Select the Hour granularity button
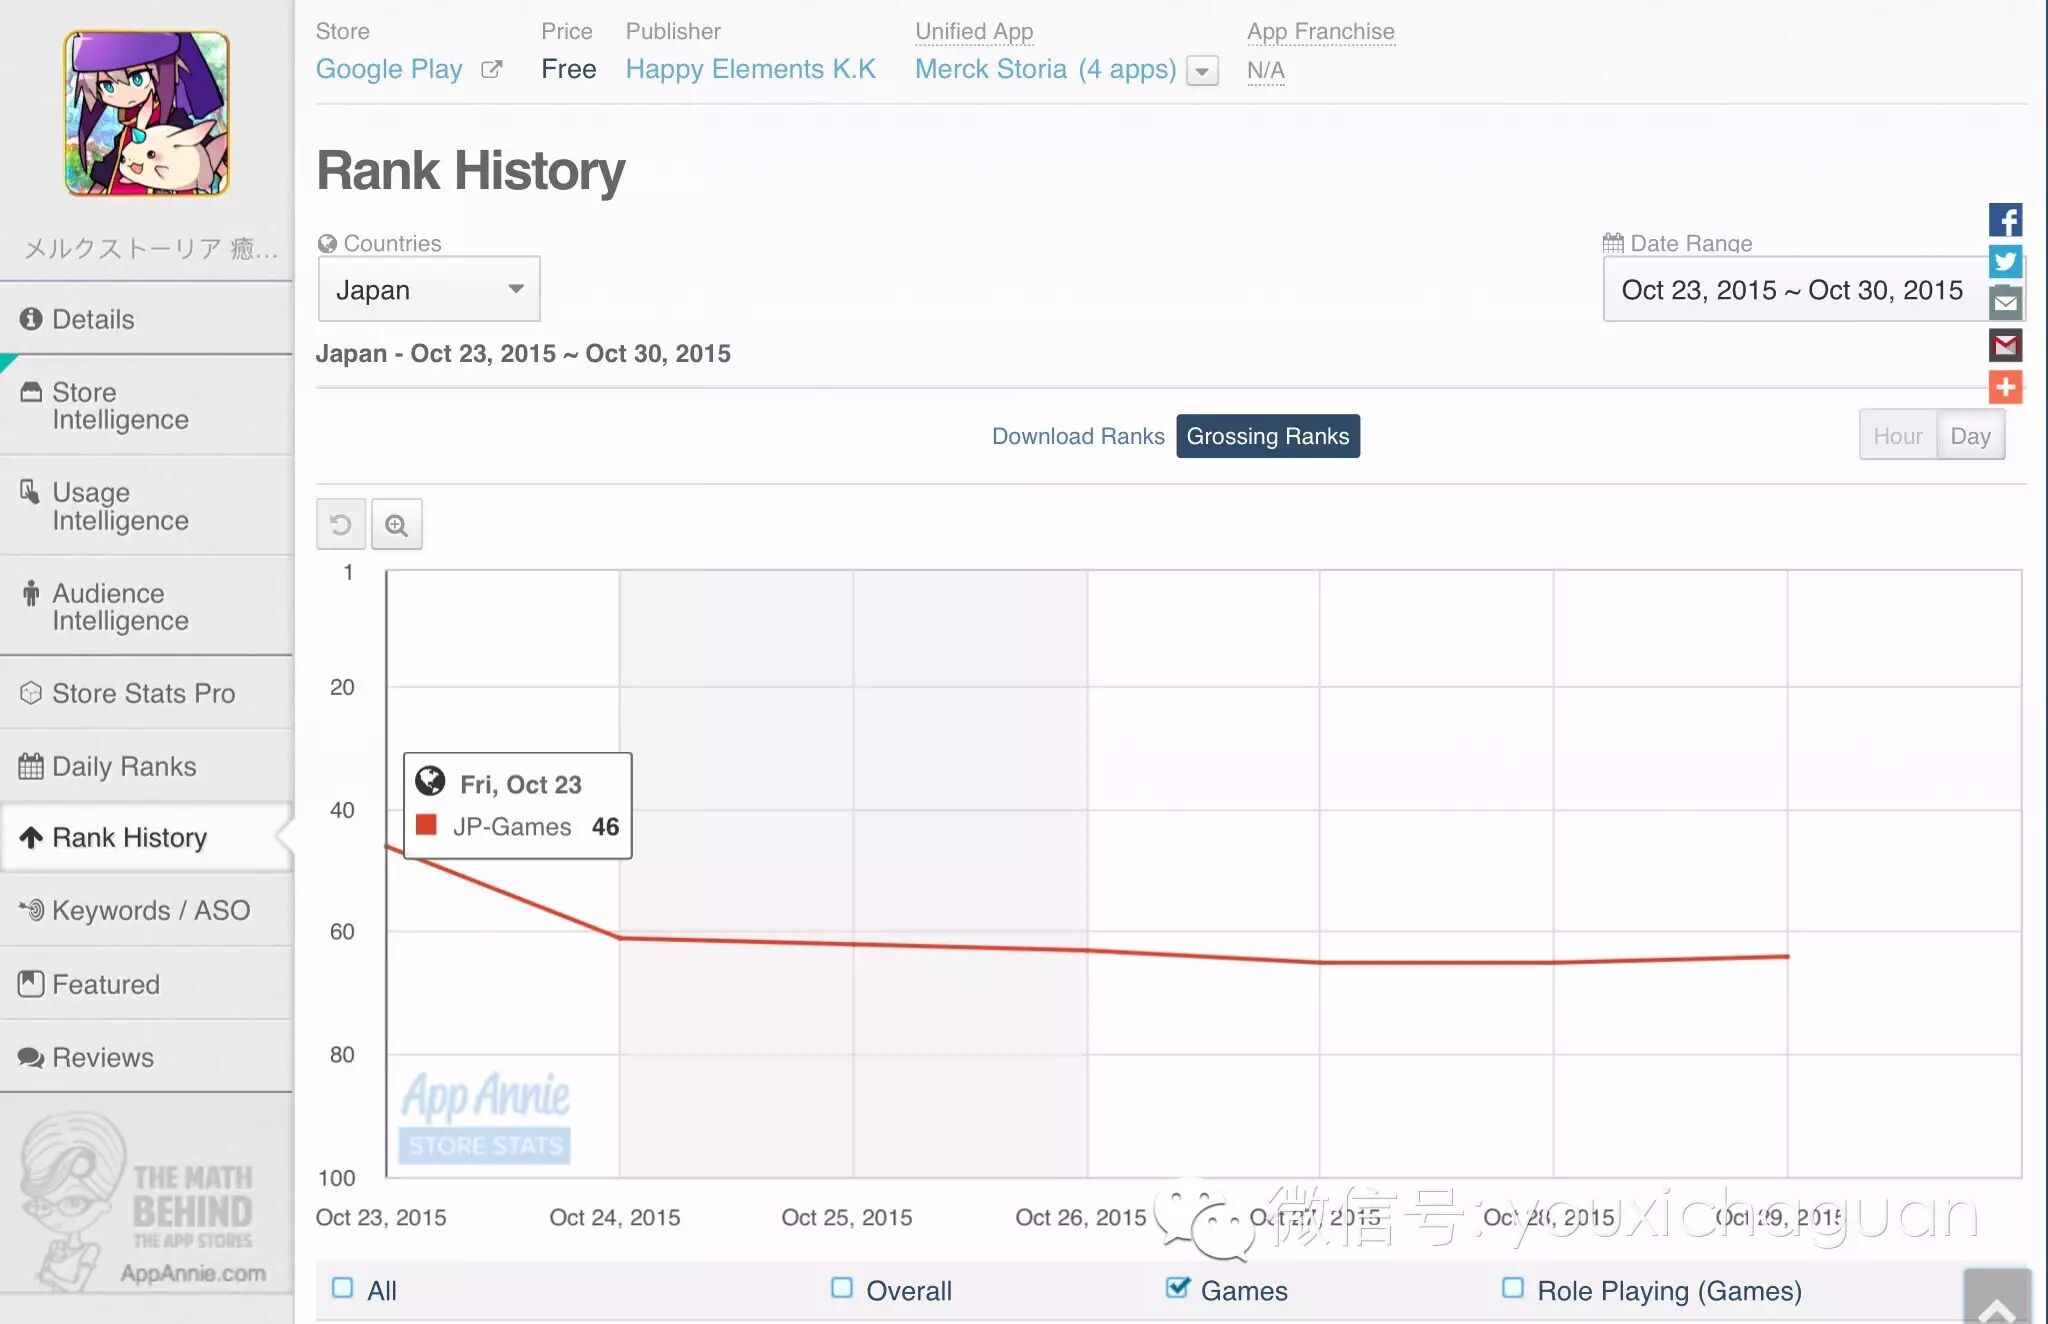 click(x=1897, y=436)
